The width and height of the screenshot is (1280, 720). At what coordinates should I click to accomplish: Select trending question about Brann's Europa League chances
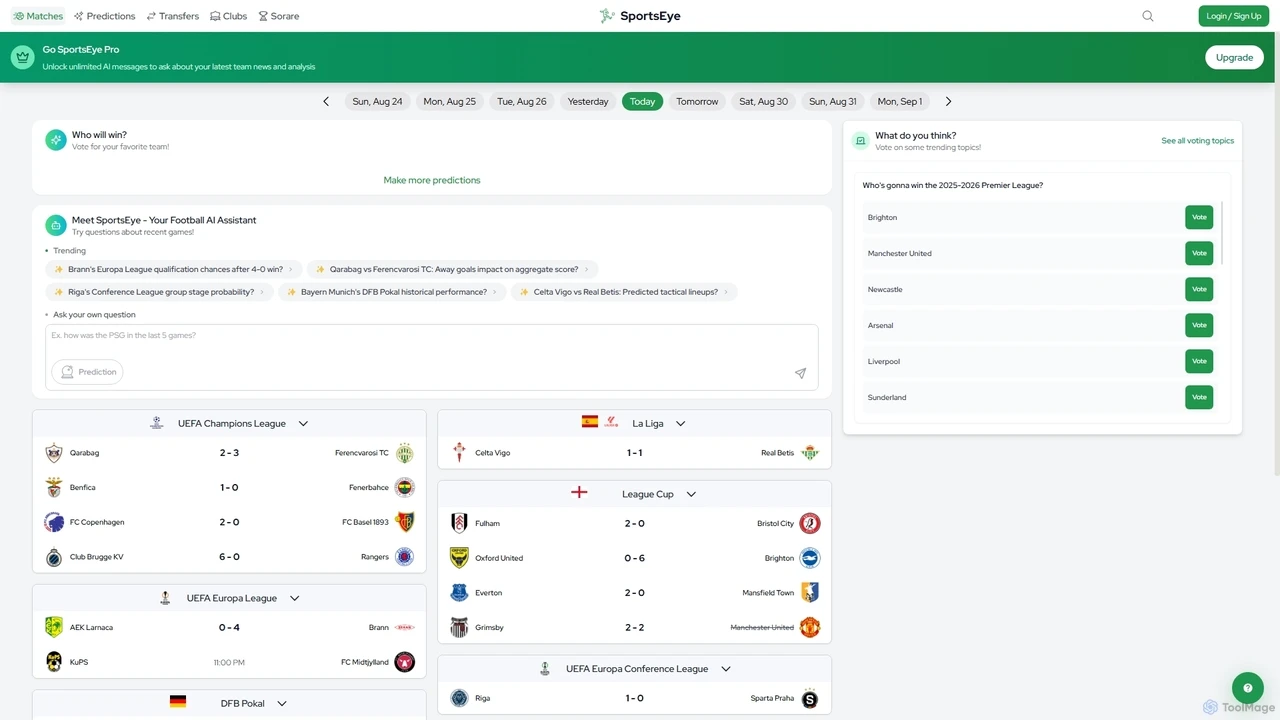pyautogui.click(x=175, y=269)
